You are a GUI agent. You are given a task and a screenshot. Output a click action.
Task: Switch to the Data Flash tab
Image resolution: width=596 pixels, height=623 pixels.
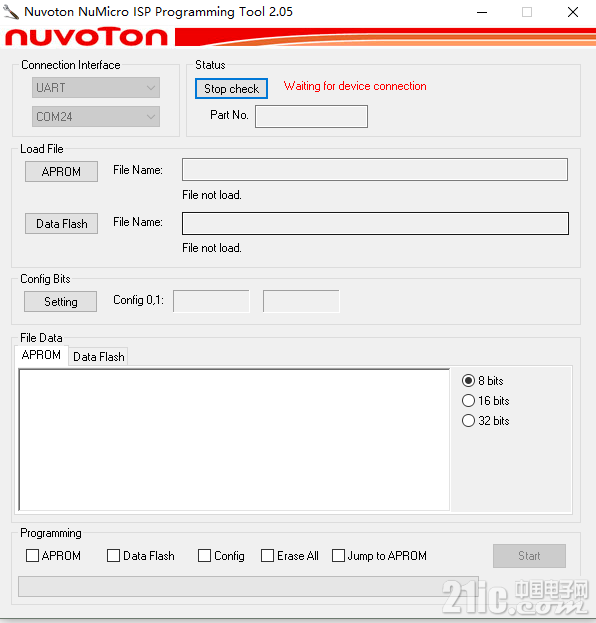pos(99,356)
